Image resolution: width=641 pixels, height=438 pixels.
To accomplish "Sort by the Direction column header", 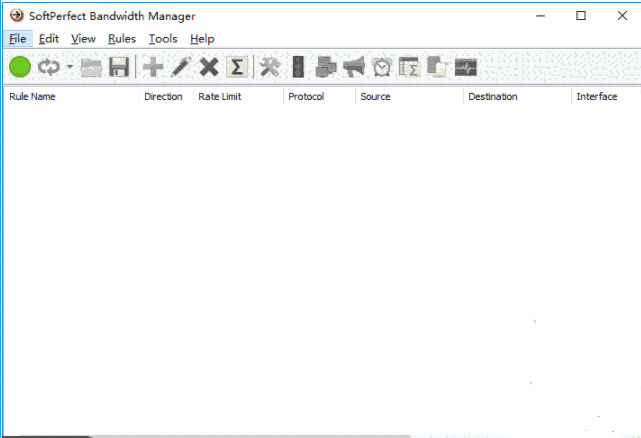I will point(166,97).
